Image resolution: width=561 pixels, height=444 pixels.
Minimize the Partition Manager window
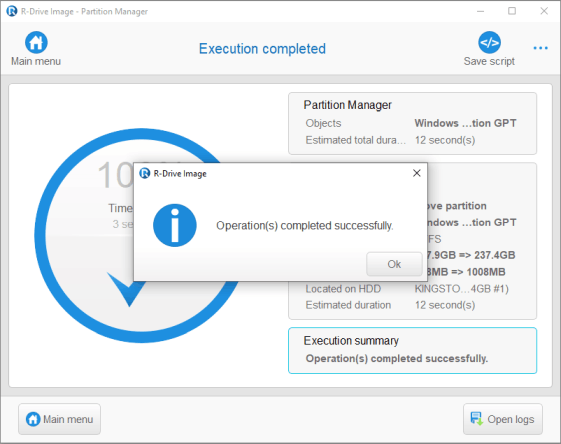tap(480, 11)
